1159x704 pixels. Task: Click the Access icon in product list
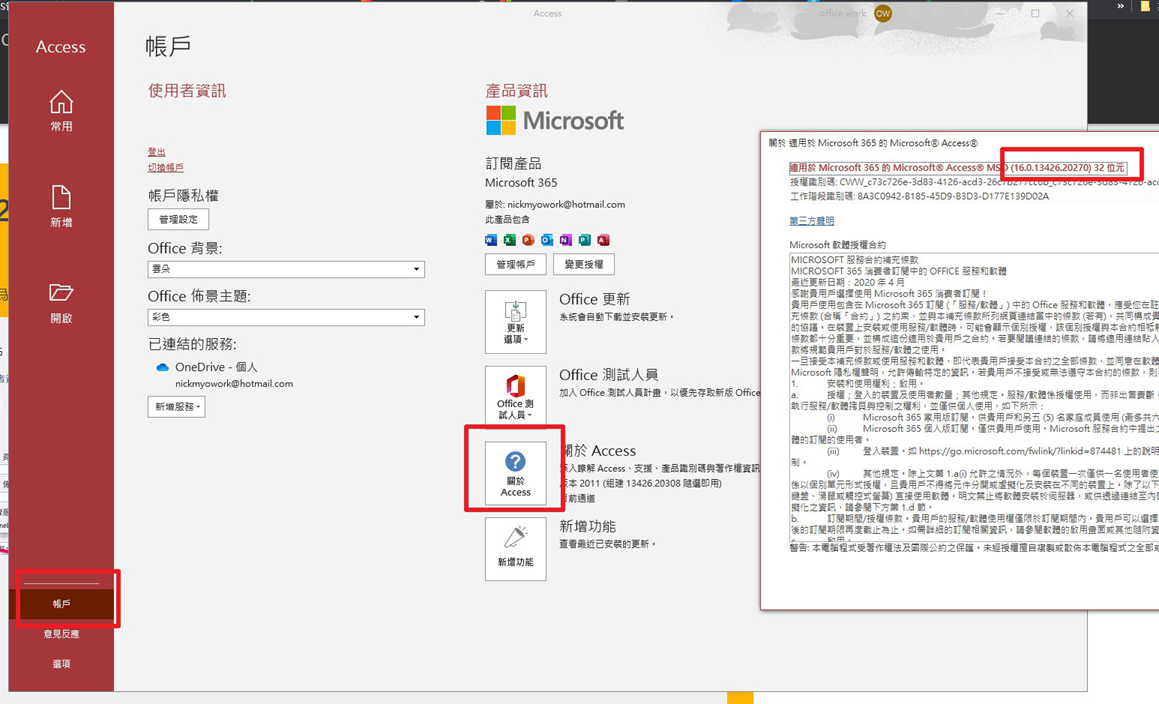pos(603,240)
